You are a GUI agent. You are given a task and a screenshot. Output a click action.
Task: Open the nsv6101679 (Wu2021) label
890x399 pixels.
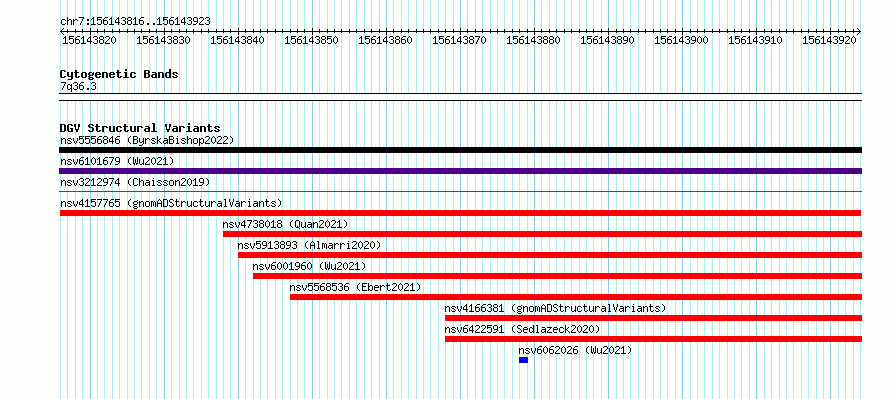click(x=117, y=161)
